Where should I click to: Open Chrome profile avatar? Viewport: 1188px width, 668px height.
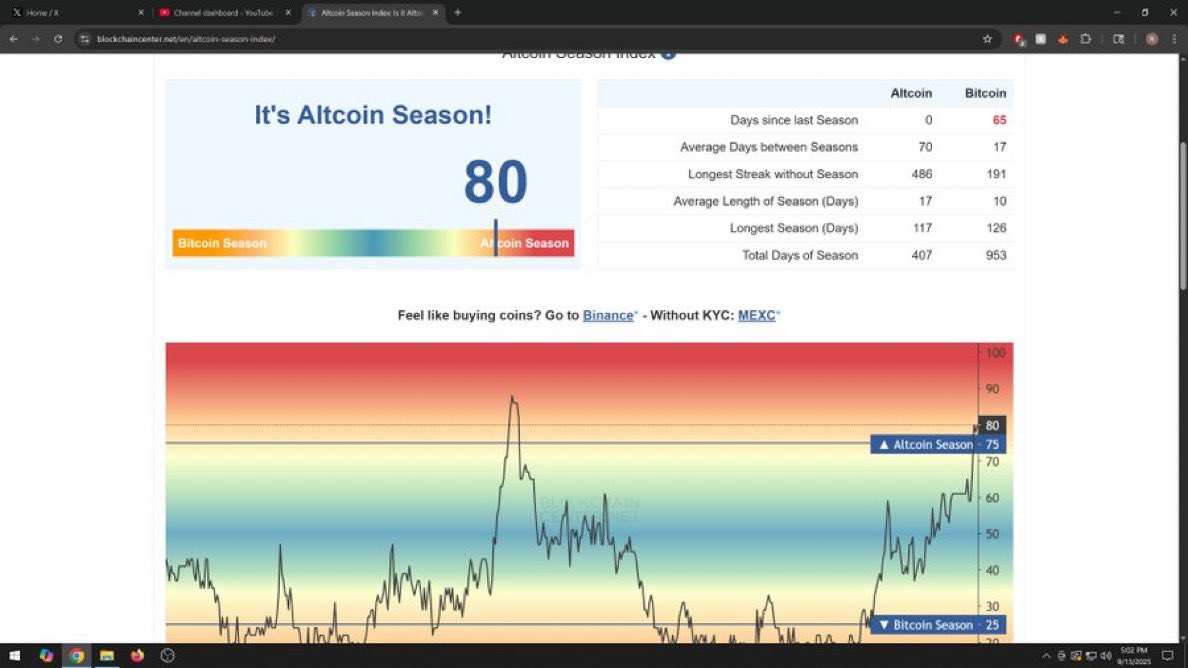pos(1152,39)
